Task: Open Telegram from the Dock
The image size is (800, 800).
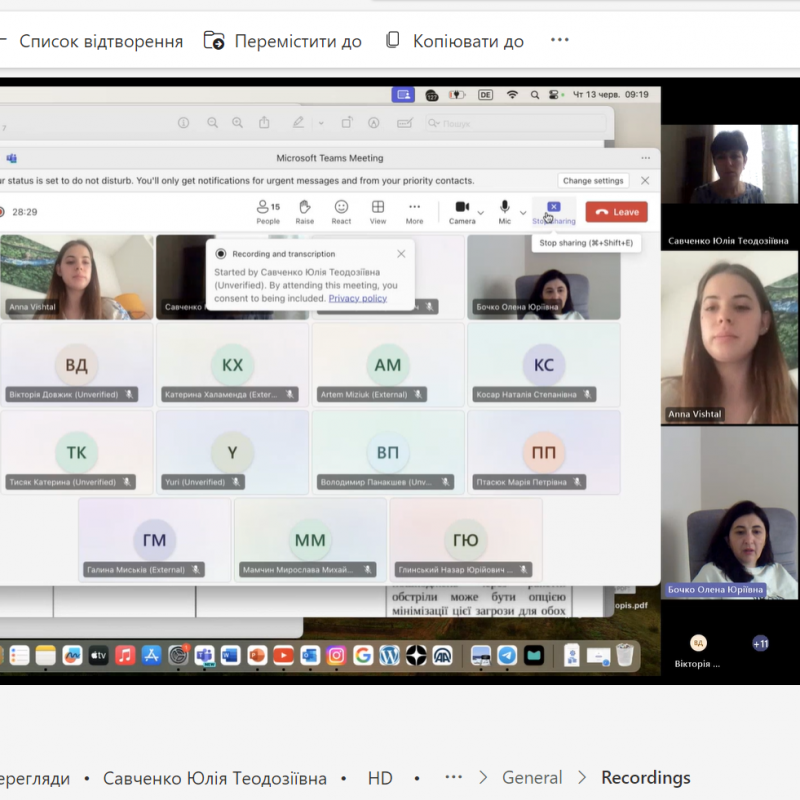Action: click(x=507, y=656)
